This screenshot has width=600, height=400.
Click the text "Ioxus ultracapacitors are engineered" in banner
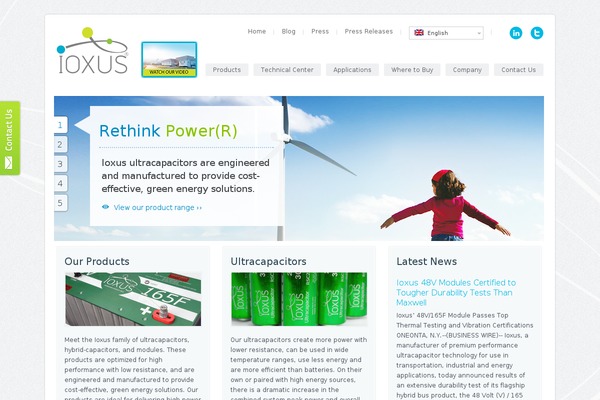[x=186, y=163]
